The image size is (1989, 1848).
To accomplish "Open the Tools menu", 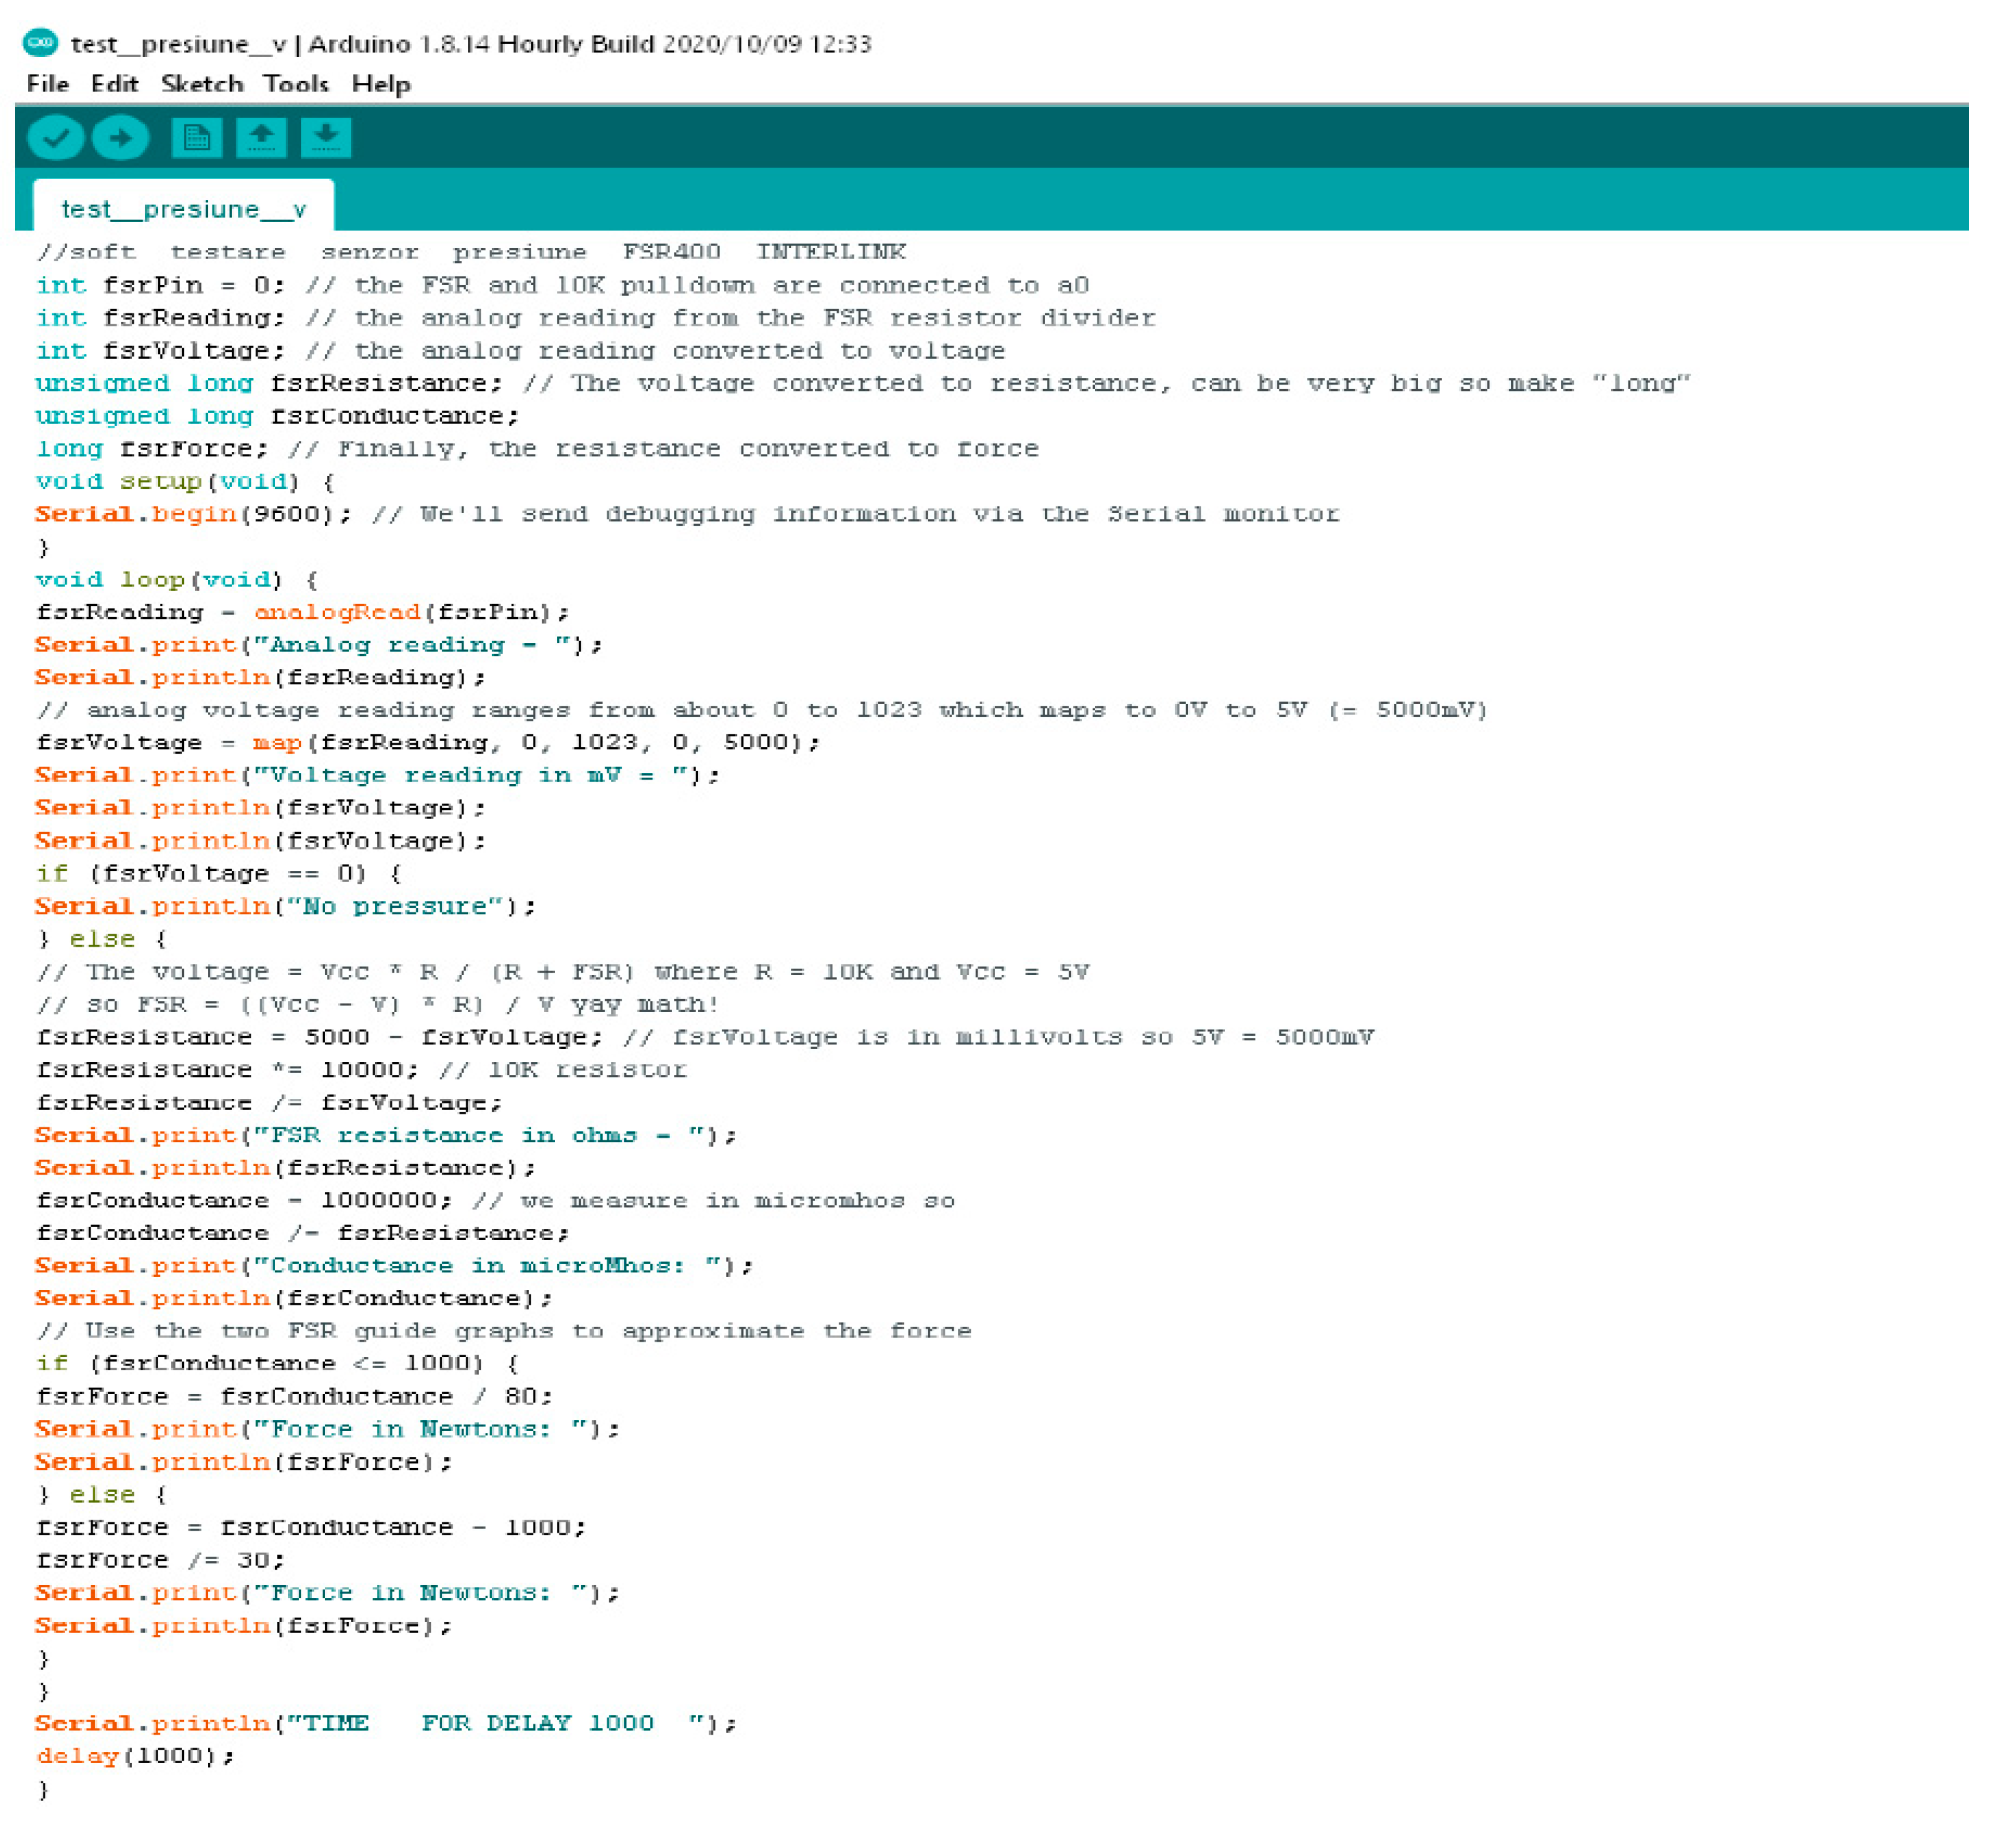I will coord(296,84).
